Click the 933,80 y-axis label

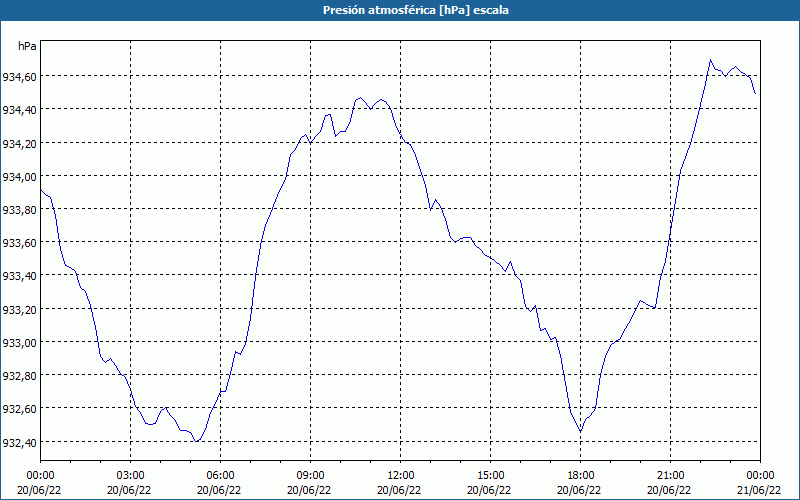19,210
